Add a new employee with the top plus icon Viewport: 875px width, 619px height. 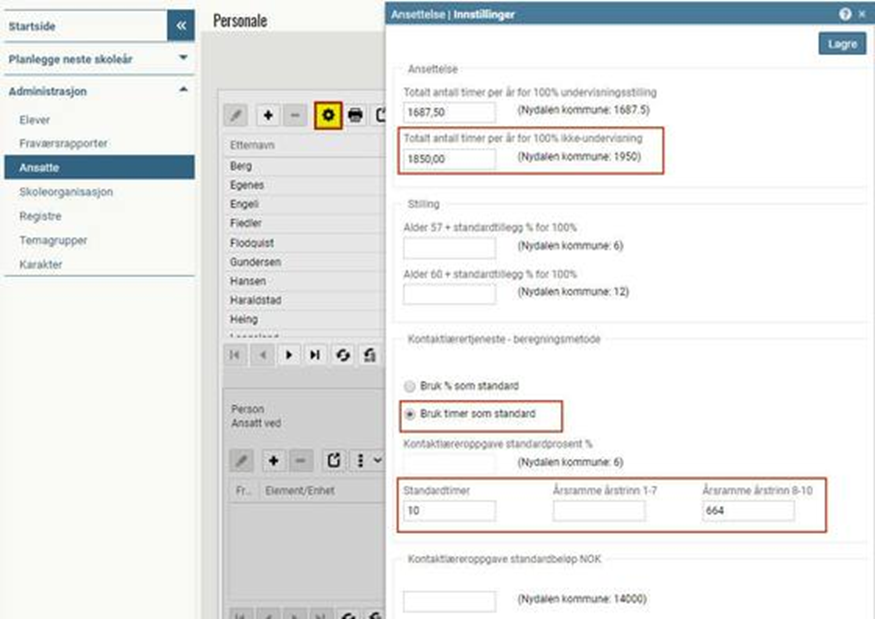pos(268,116)
